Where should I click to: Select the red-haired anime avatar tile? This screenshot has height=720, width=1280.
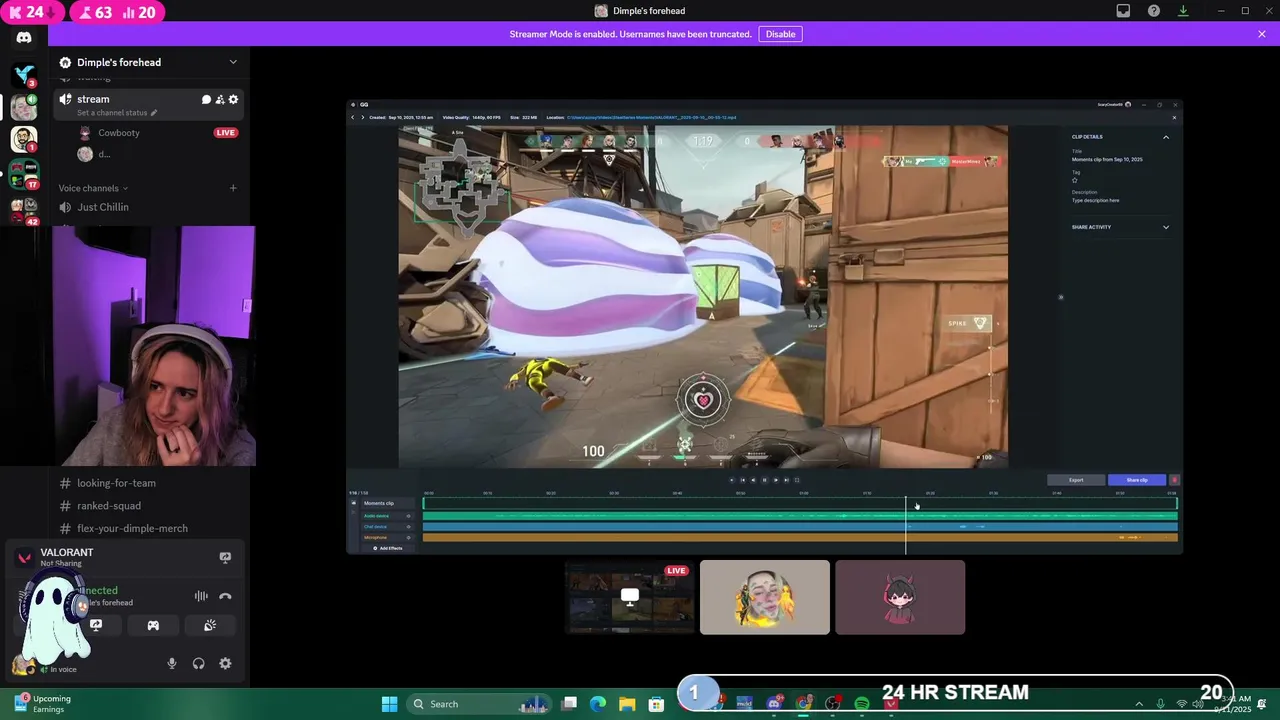[x=900, y=597]
